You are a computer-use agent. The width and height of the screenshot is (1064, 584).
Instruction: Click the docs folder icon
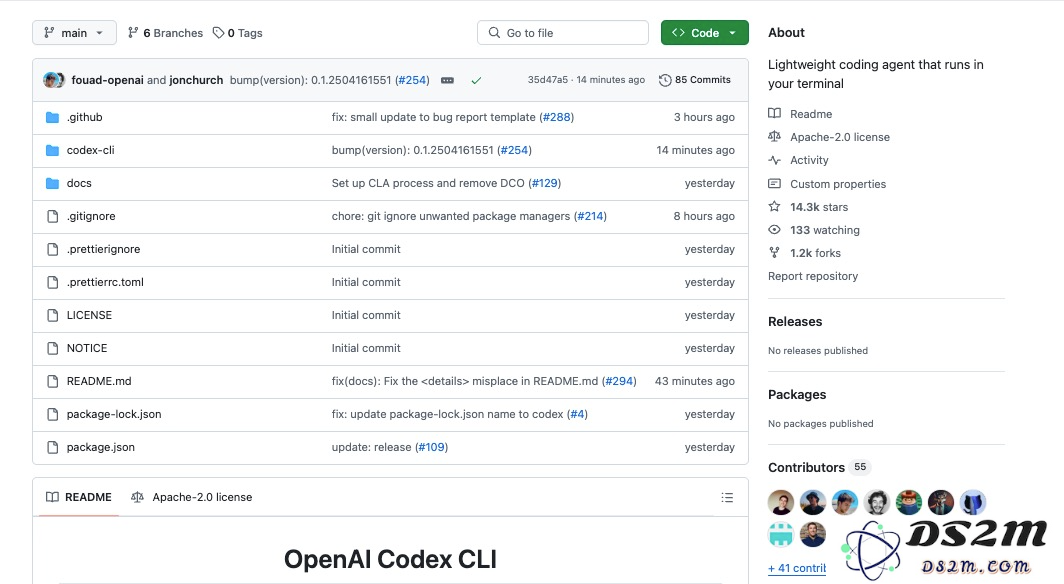[x=52, y=183]
